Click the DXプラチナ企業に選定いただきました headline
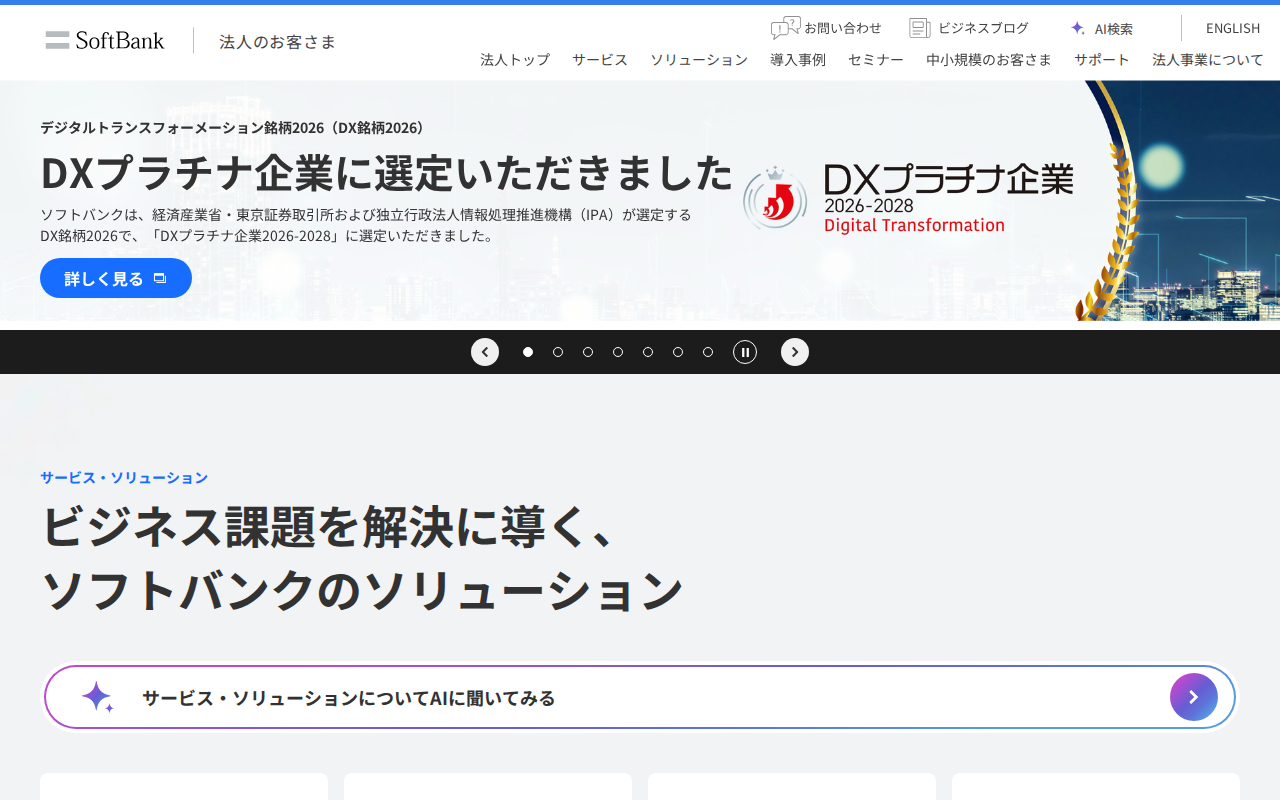 coord(387,173)
